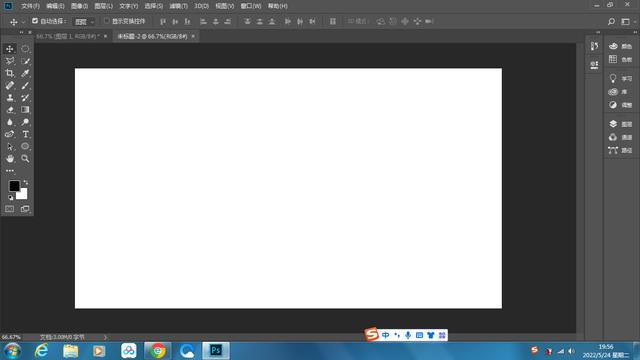Select the Pen tool
This screenshot has height=360, width=640.
point(10,134)
